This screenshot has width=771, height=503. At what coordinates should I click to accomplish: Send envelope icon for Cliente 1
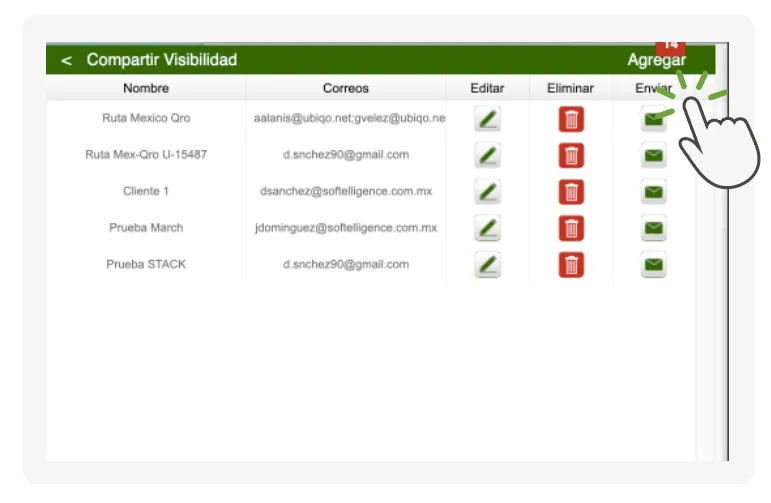point(653,192)
